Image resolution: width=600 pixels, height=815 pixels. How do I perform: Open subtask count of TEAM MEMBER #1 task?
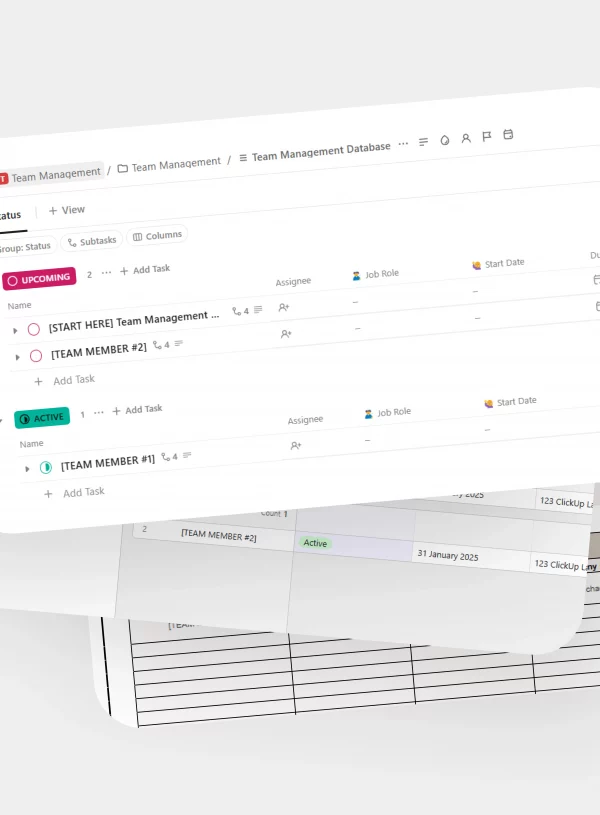click(169, 457)
